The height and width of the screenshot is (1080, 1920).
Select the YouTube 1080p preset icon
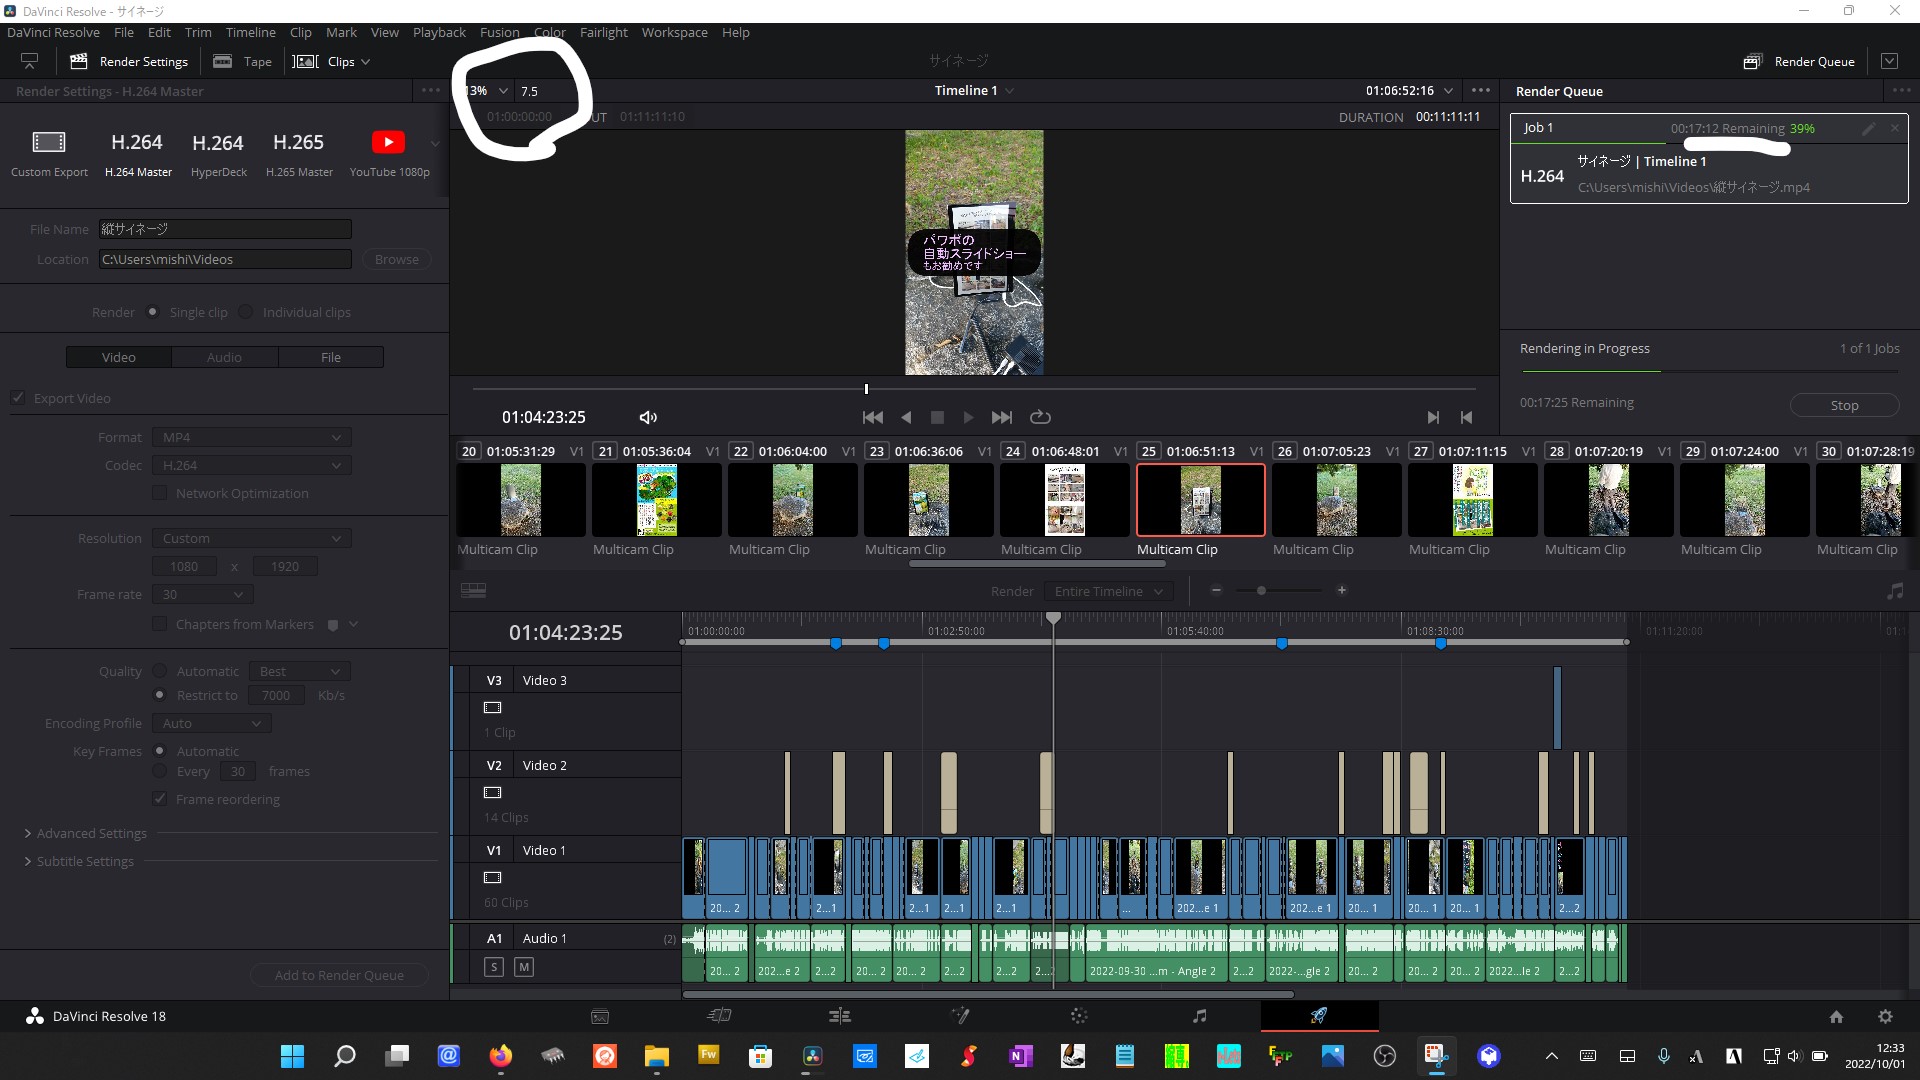tap(388, 142)
